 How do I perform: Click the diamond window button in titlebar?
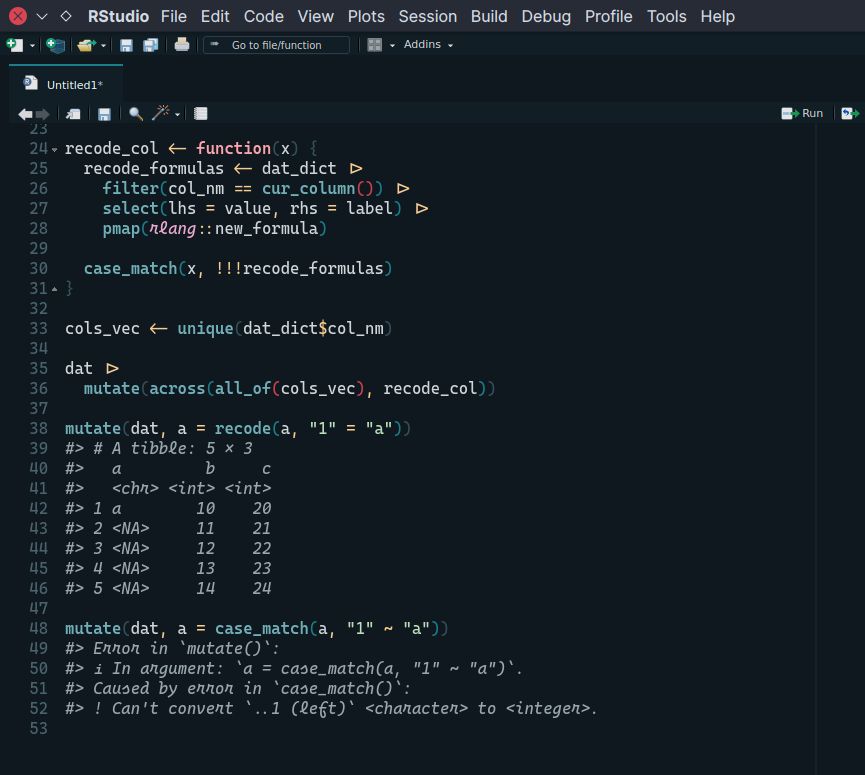point(66,16)
